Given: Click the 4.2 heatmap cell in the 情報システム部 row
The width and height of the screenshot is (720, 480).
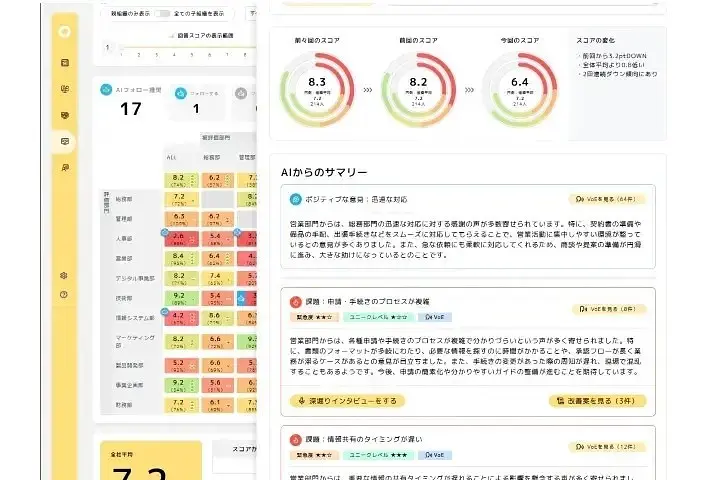Looking at the screenshot, I should tap(181, 318).
